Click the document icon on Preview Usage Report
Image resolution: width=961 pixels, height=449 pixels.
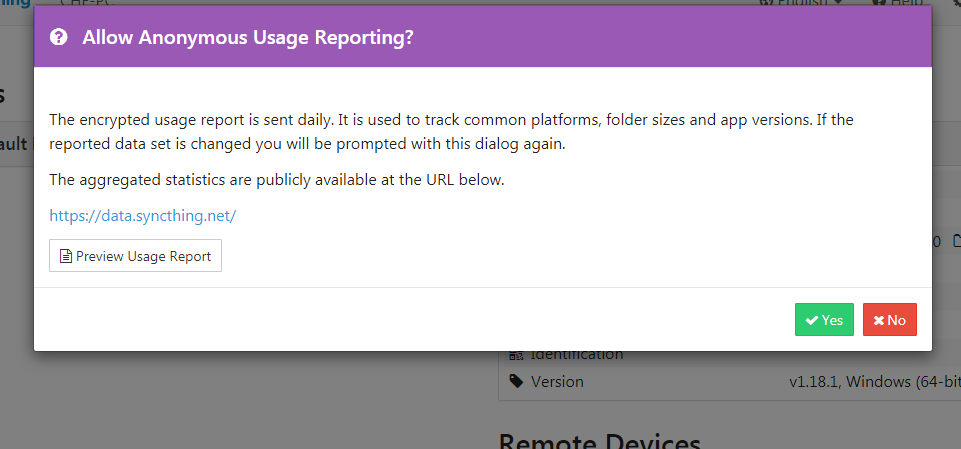(x=66, y=256)
